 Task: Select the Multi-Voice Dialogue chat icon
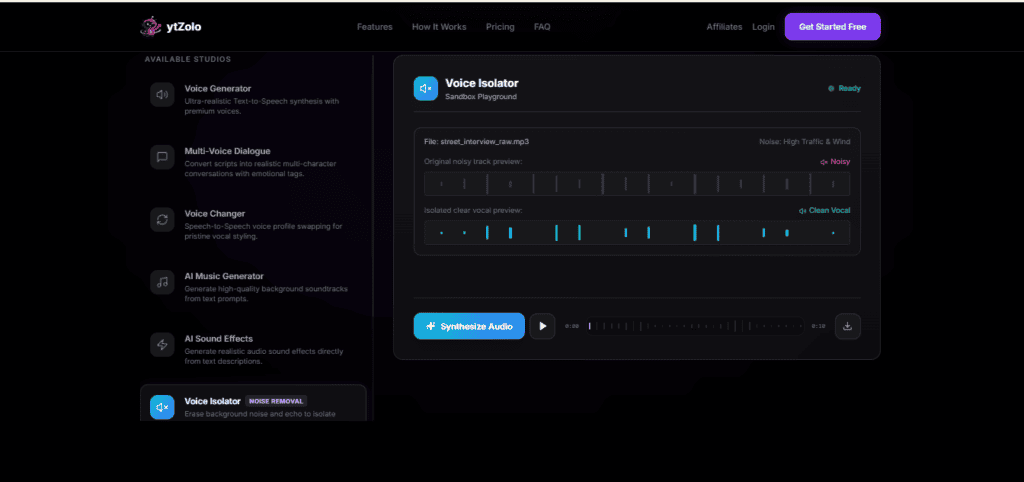click(x=163, y=157)
